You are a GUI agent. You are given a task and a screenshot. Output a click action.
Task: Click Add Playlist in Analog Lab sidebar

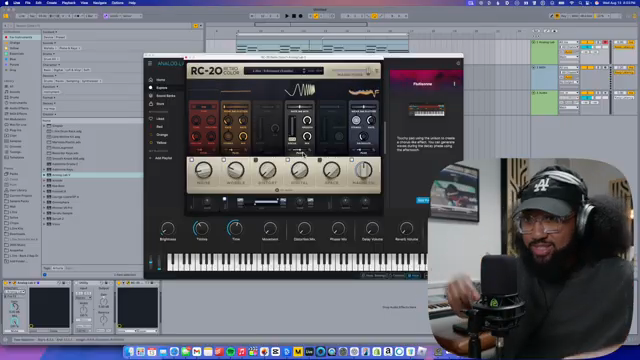pos(163,158)
